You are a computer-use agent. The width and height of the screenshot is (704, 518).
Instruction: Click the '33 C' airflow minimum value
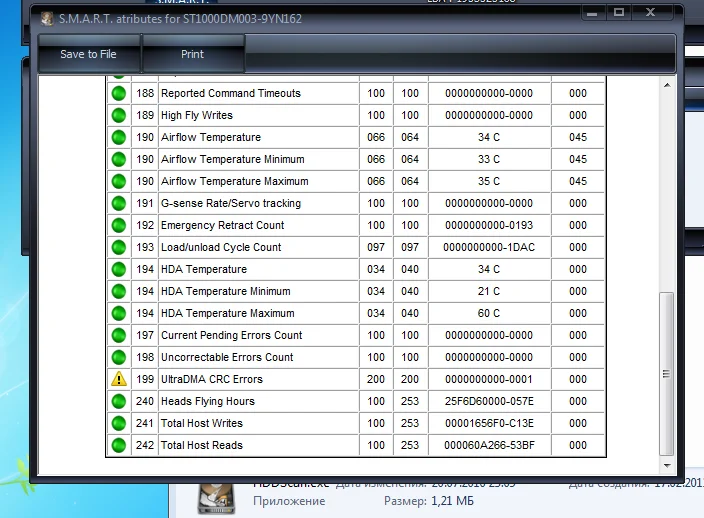[488, 159]
